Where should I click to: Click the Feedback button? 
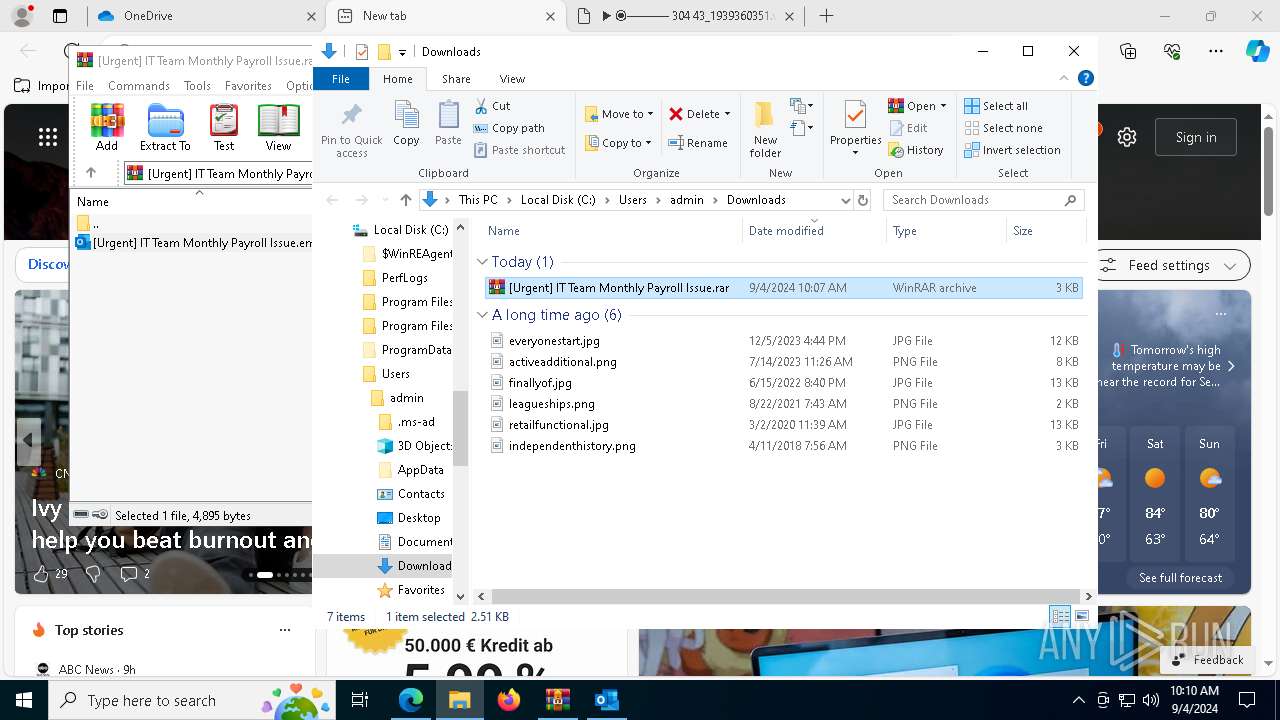(1207, 659)
